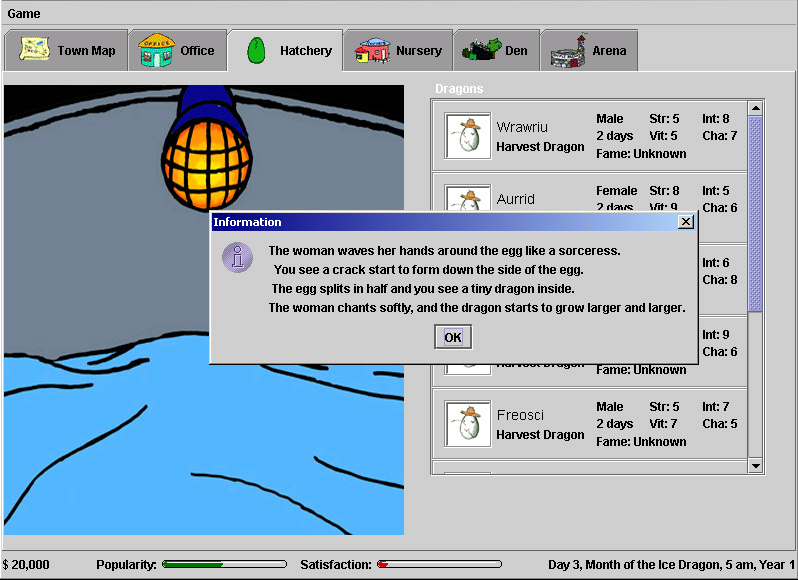Click the green Hatchery egg icon

(x=256, y=50)
